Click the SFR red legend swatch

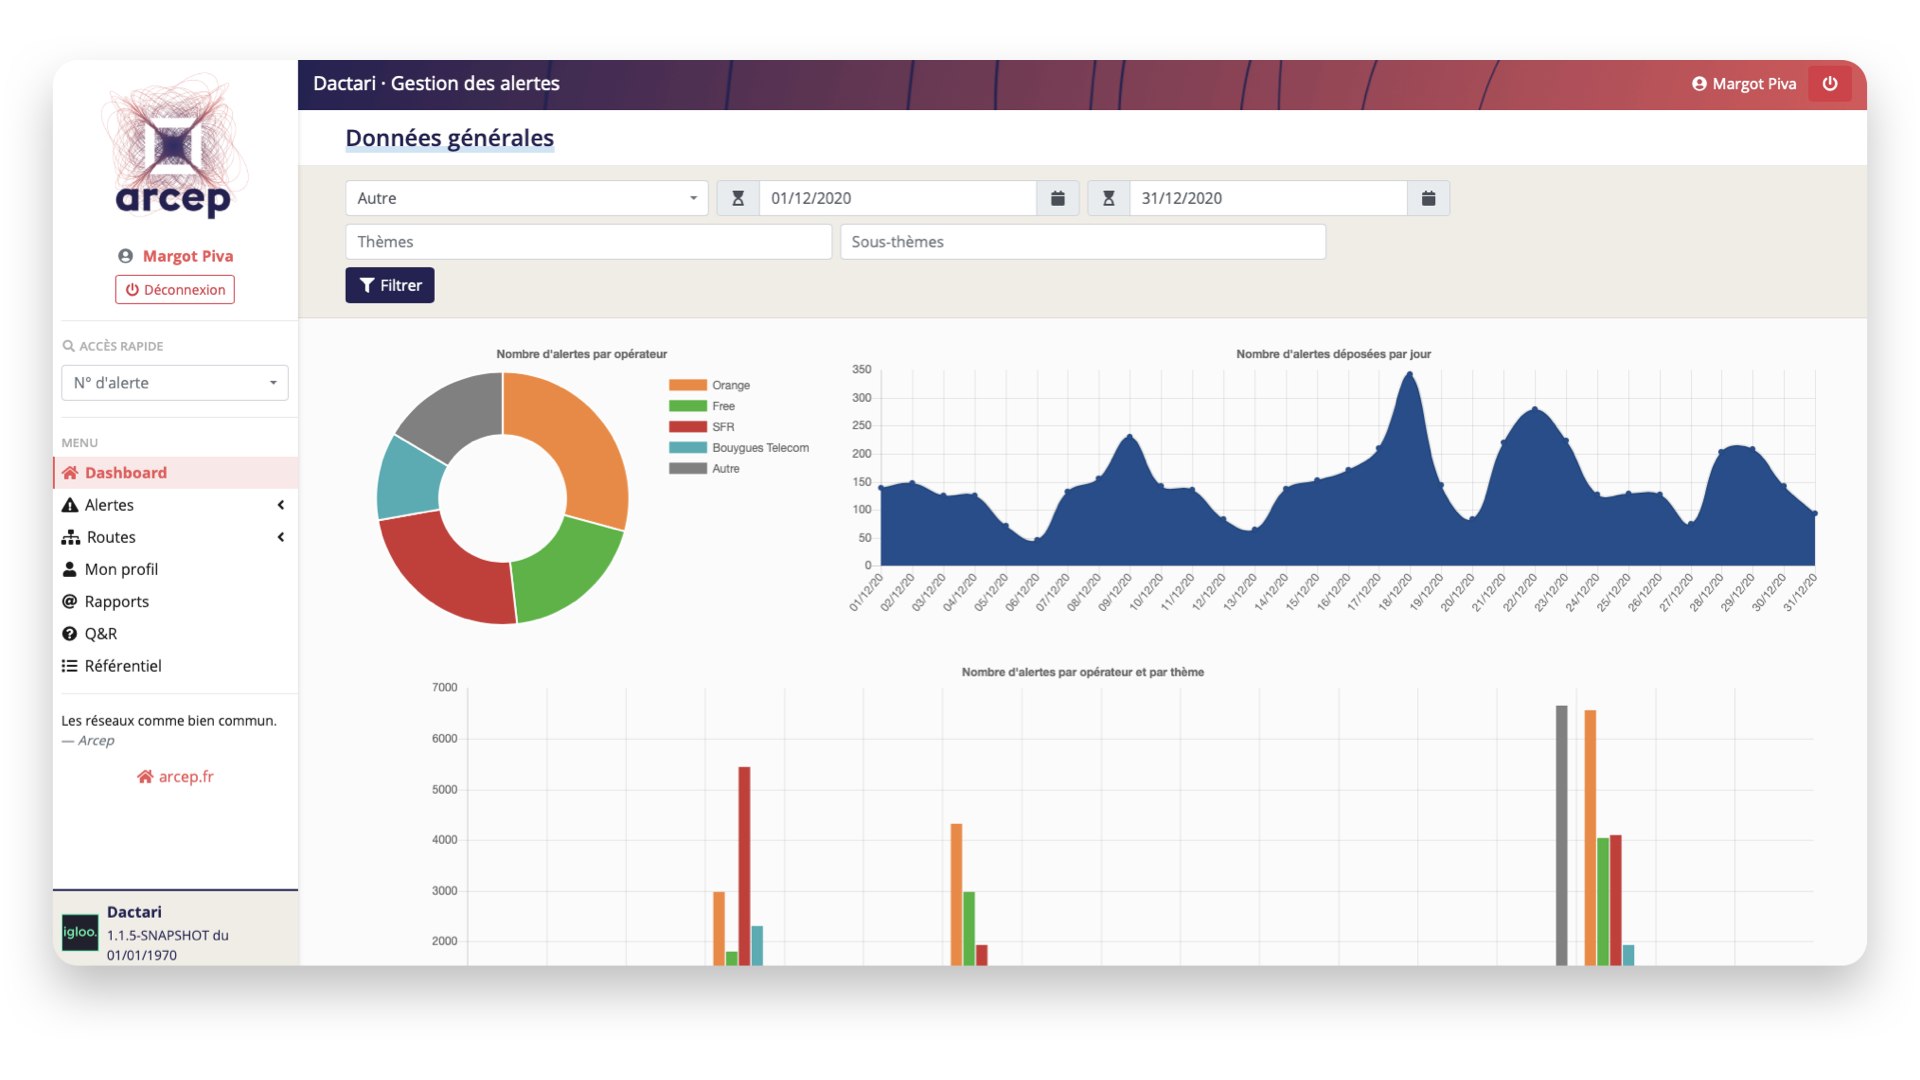pyautogui.click(x=688, y=427)
